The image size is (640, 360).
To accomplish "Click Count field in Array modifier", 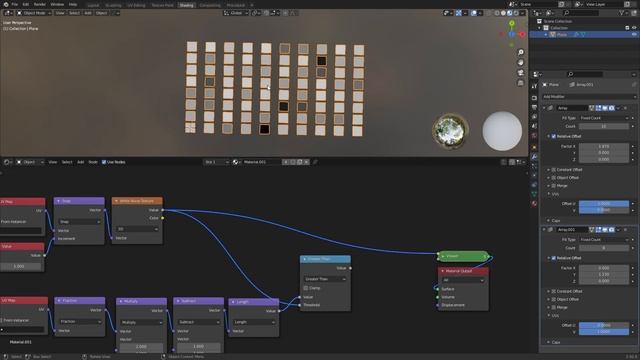I will coord(604,126).
